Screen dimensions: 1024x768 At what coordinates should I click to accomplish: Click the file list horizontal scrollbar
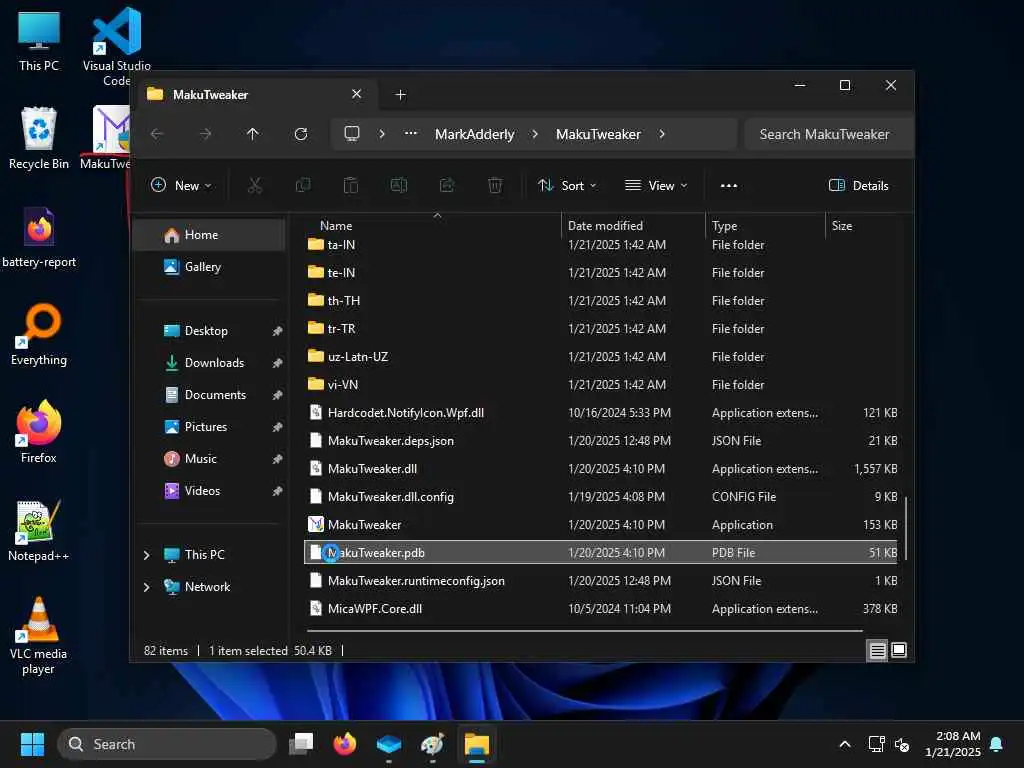pos(584,631)
